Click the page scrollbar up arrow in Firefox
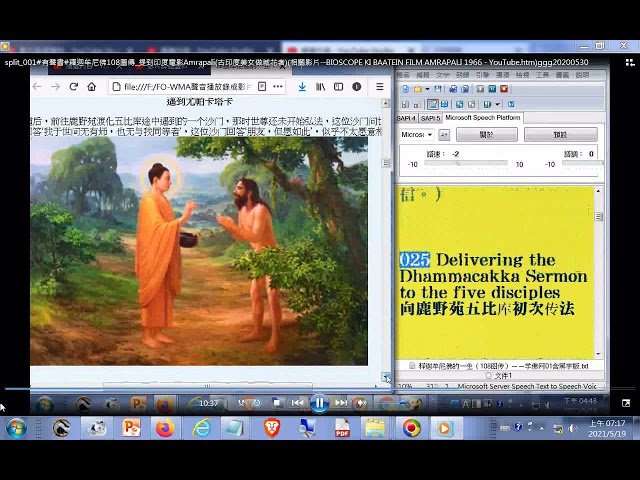The image size is (640, 480). [385, 103]
